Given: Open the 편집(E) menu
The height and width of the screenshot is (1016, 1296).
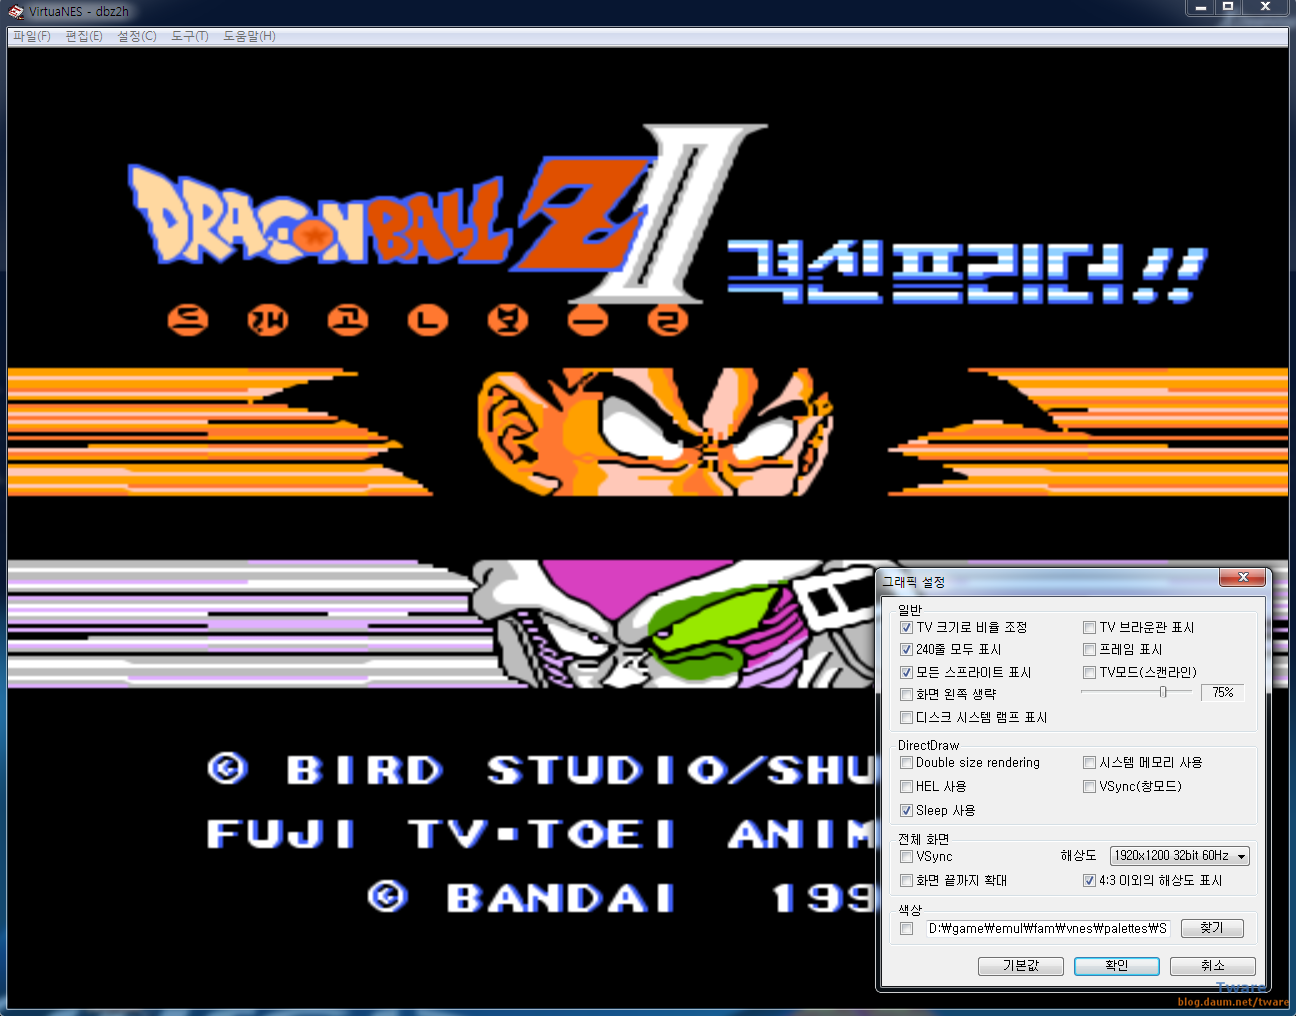Looking at the screenshot, I should [x=84, y=36].
